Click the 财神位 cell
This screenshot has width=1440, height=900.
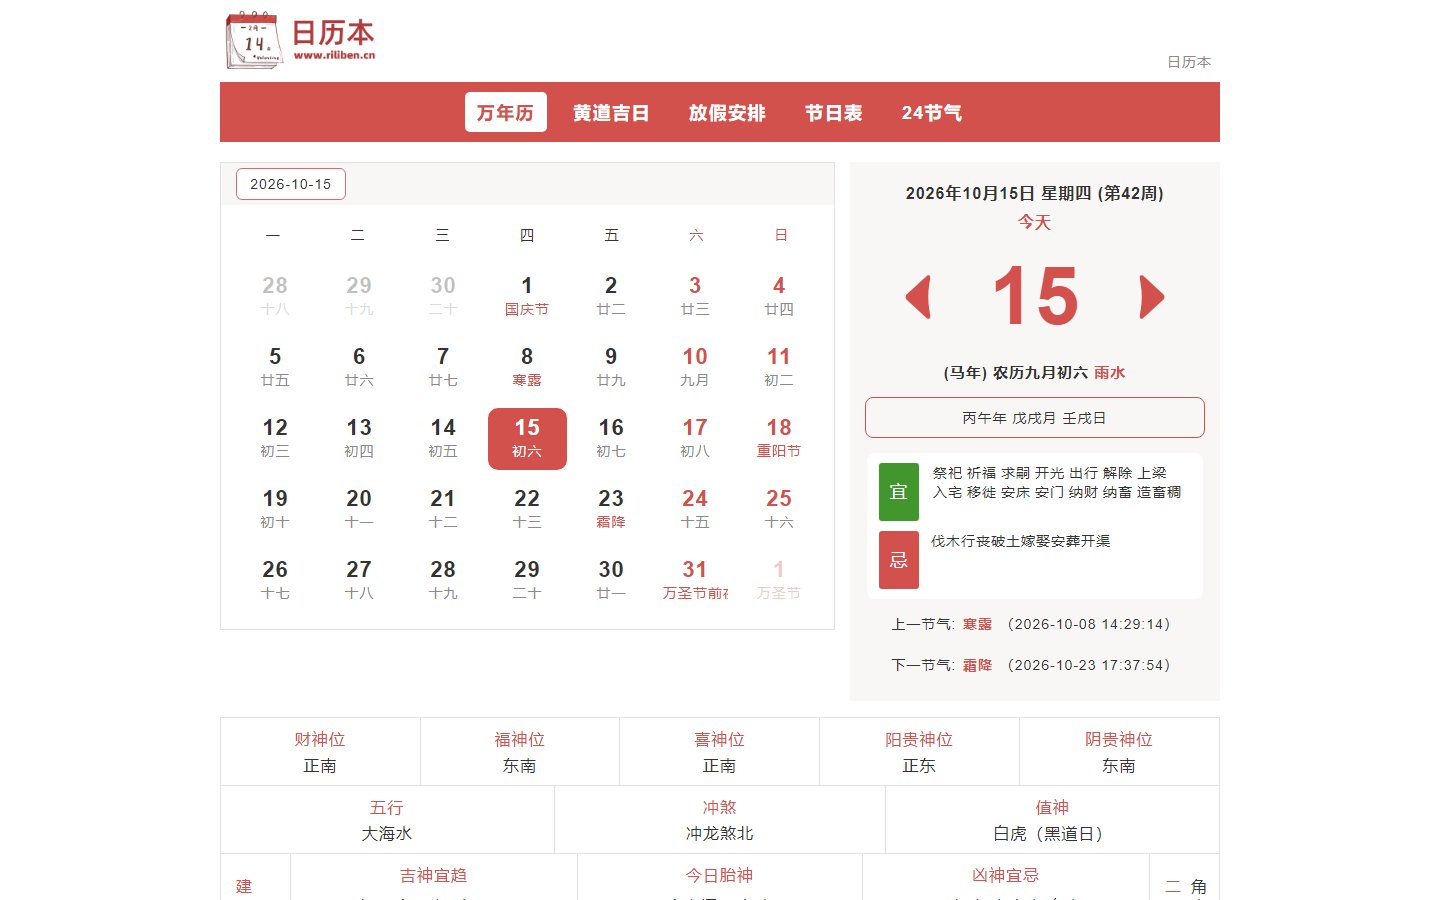point(320,752)
